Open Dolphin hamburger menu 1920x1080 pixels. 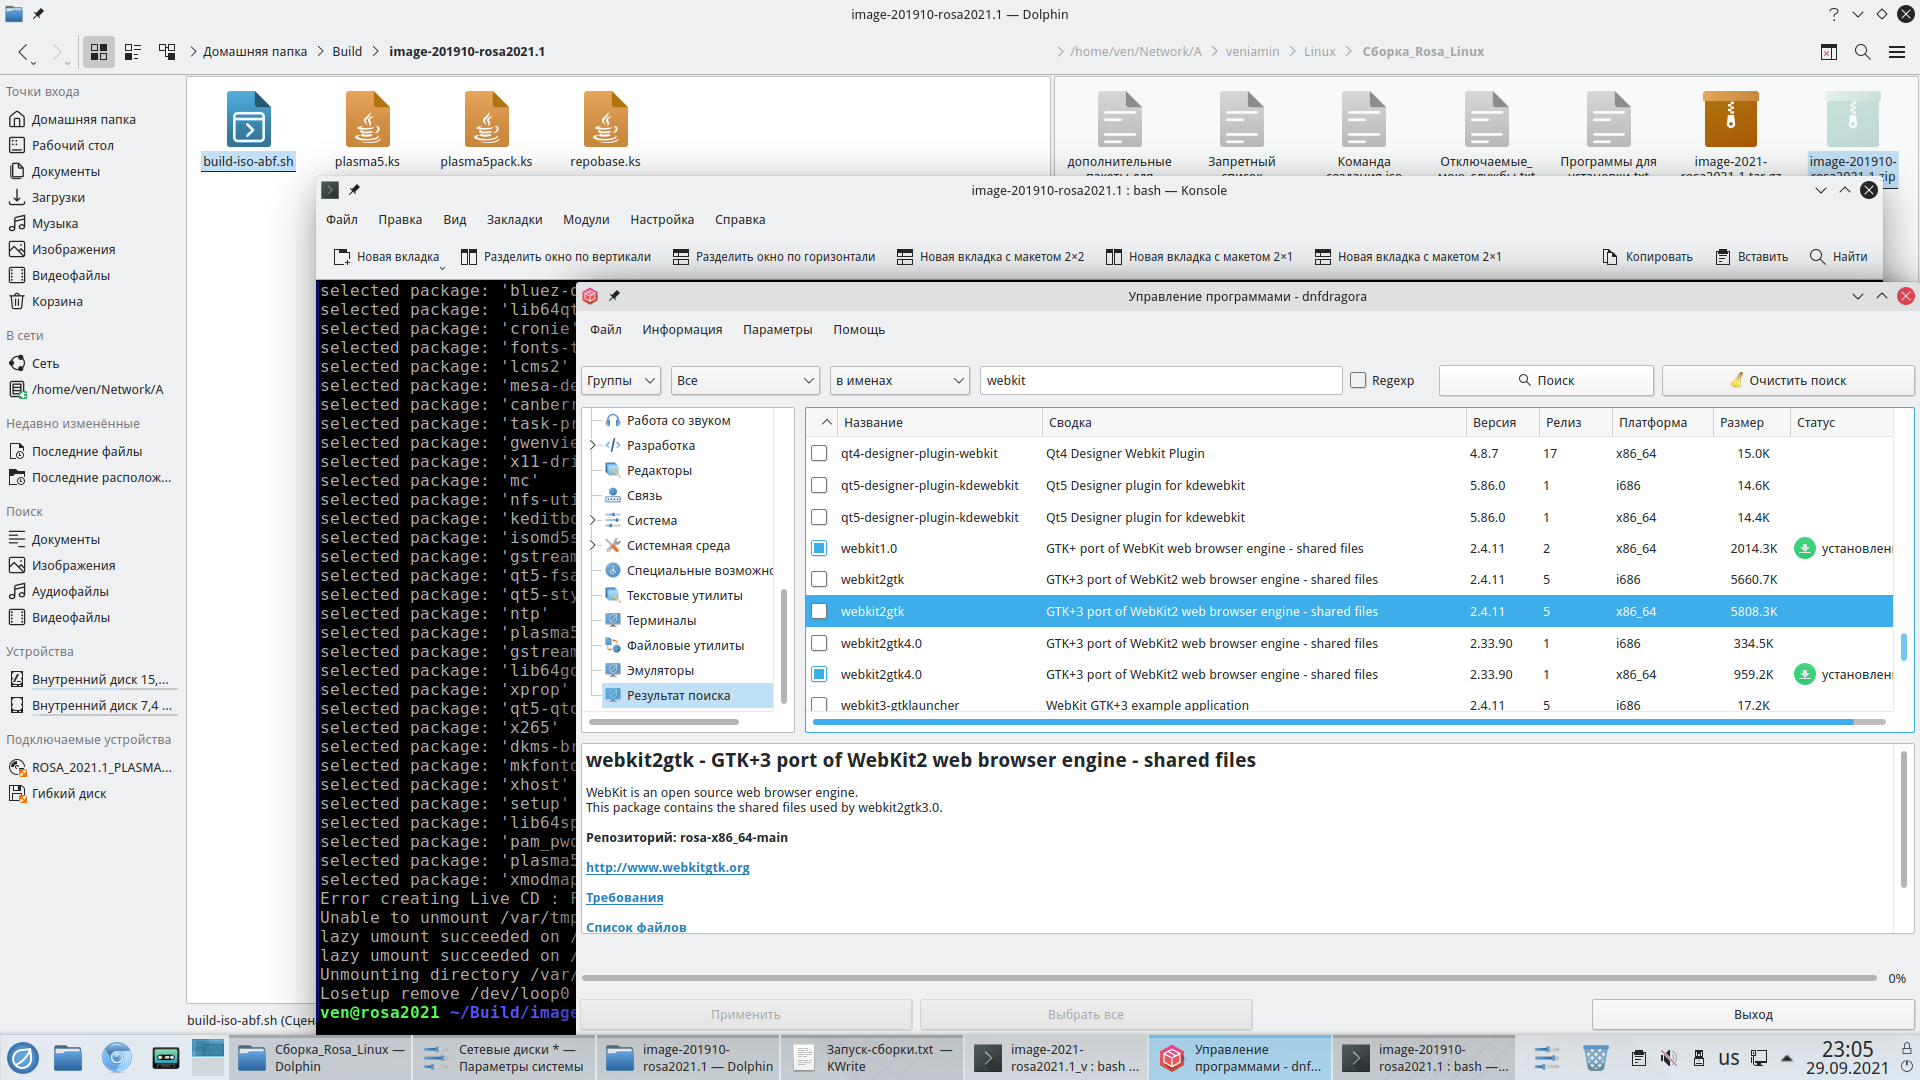(x=1896, y=52)
